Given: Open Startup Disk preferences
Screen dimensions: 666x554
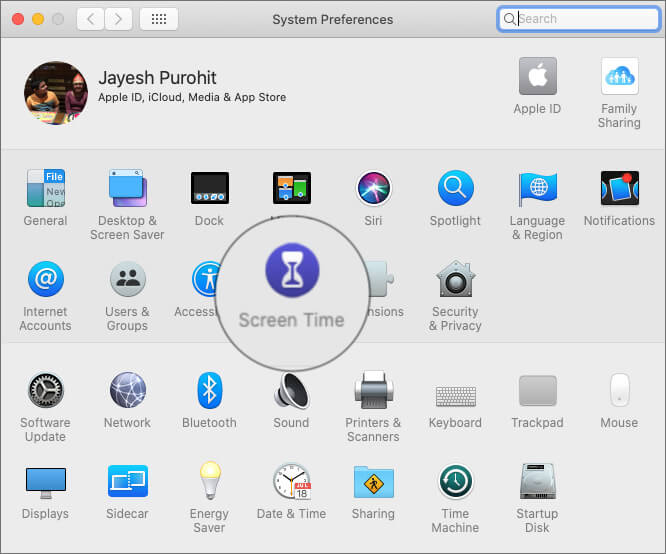Looking at the screenshot, I should coord(537,481).
